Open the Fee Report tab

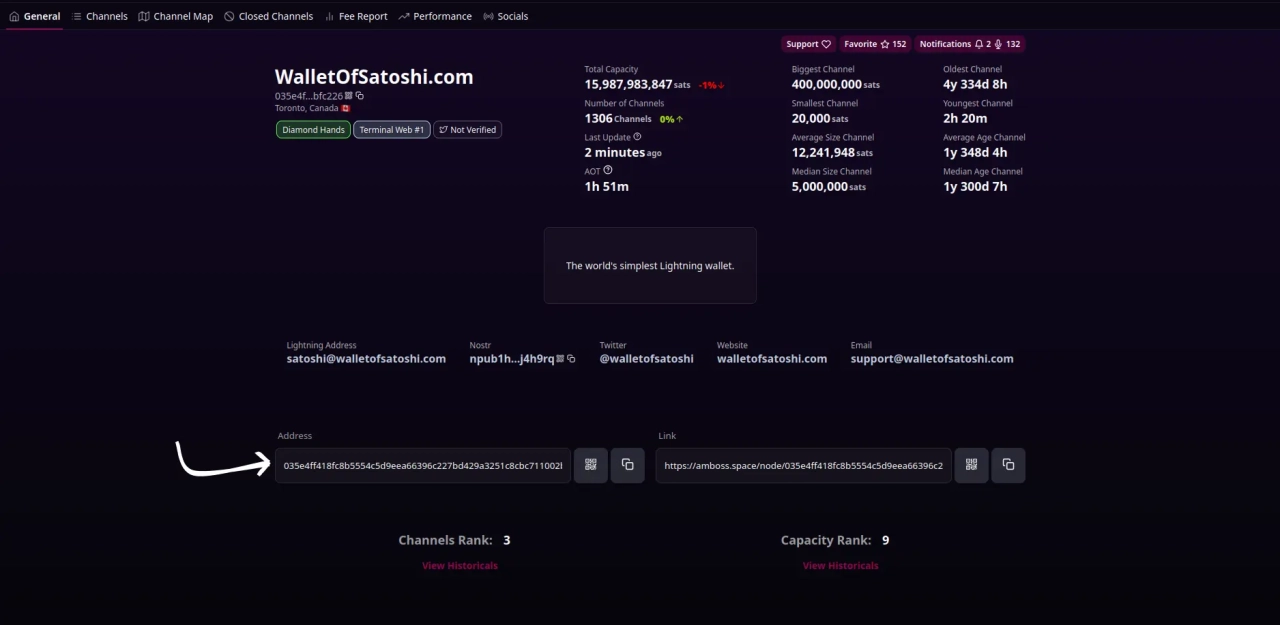355,16
